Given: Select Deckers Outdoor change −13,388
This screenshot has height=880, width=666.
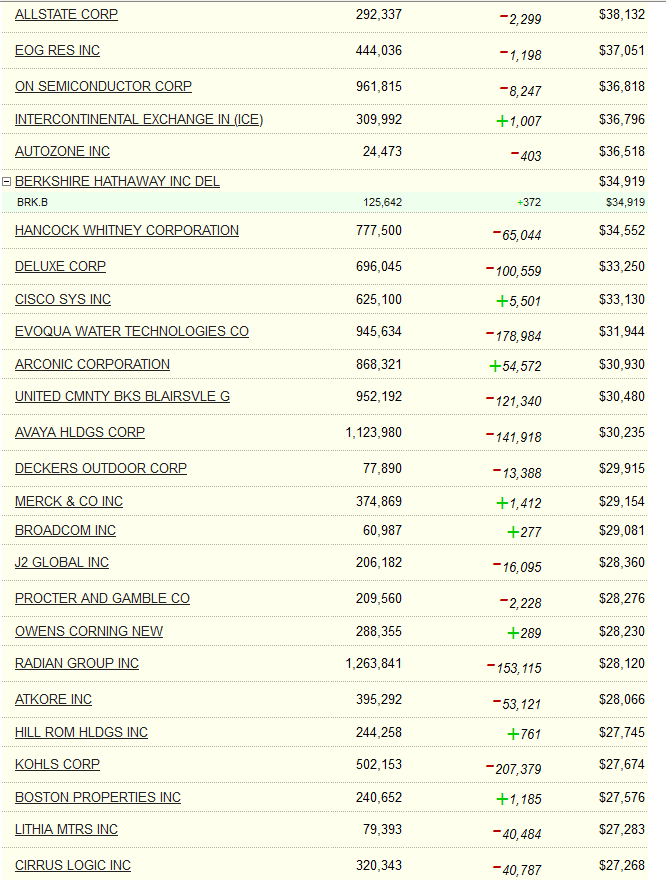Looking at the screenshot, I should pyautogui.click(x=517, y=473).
